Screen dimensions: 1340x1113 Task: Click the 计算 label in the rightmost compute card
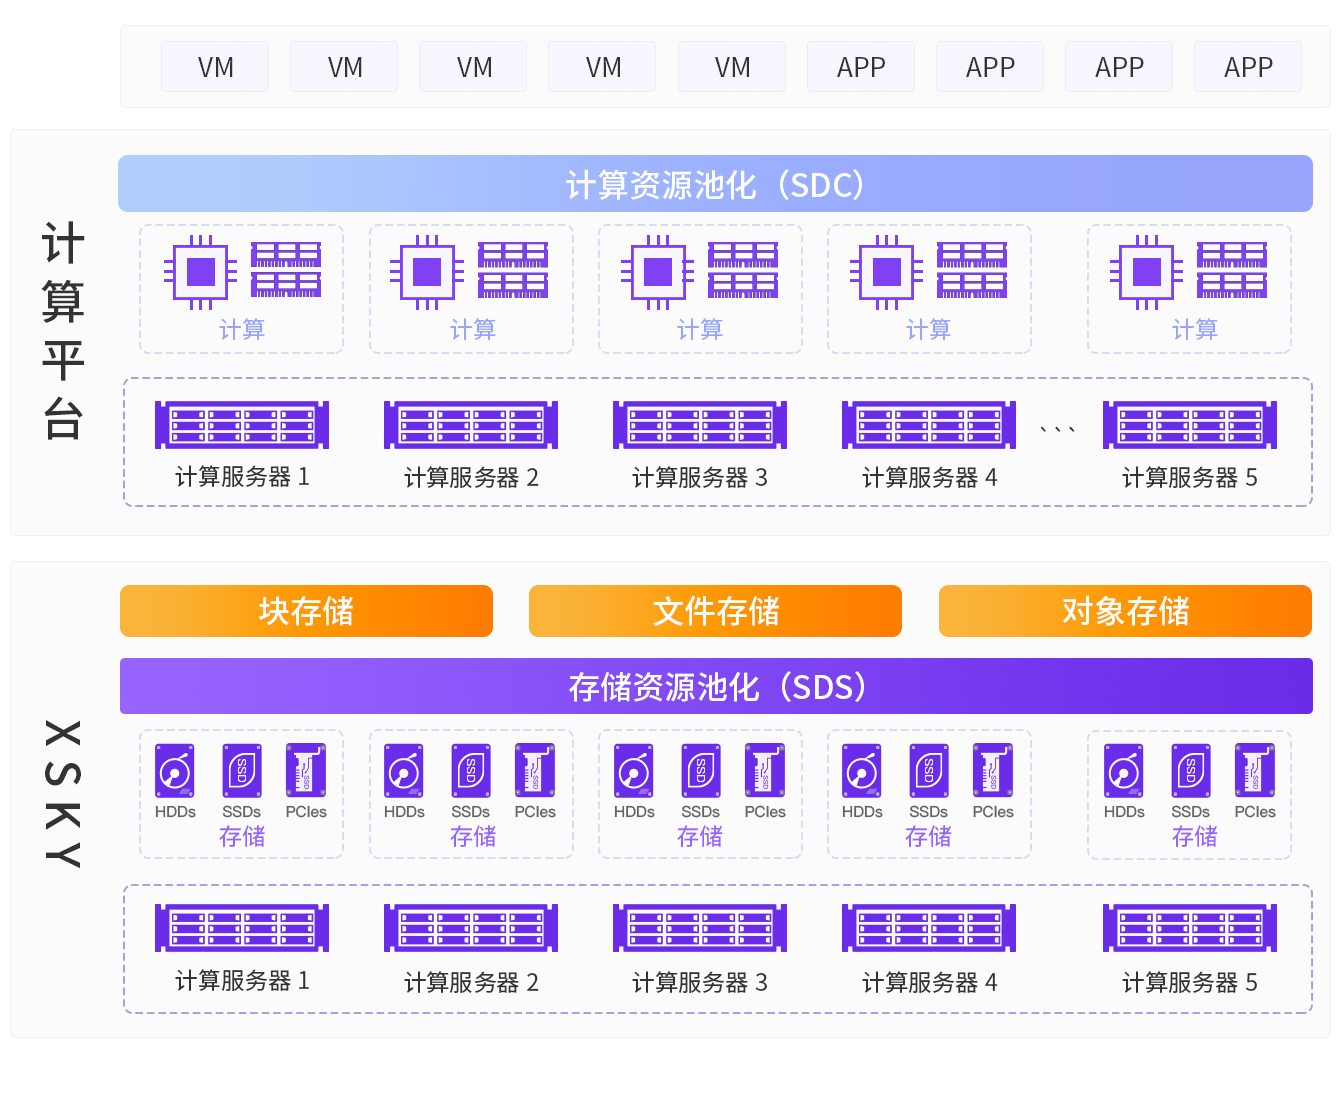[1195, 330]
